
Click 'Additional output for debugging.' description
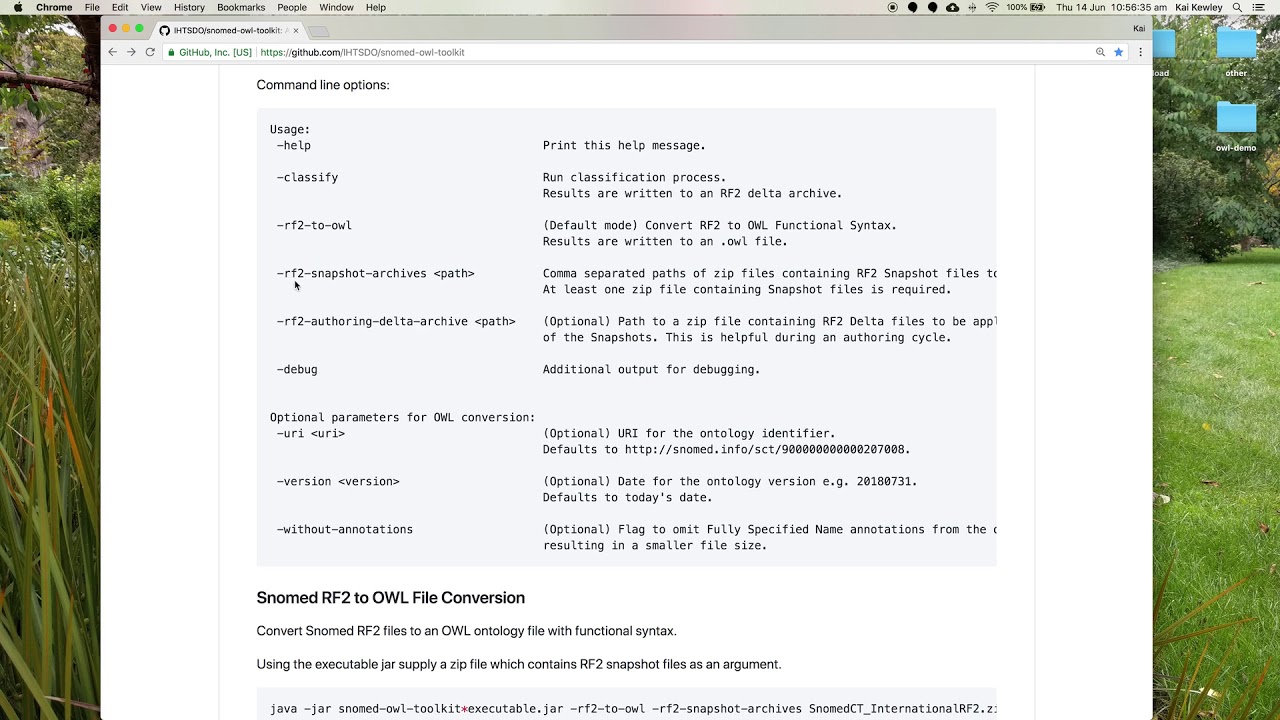tap(651, 369)
